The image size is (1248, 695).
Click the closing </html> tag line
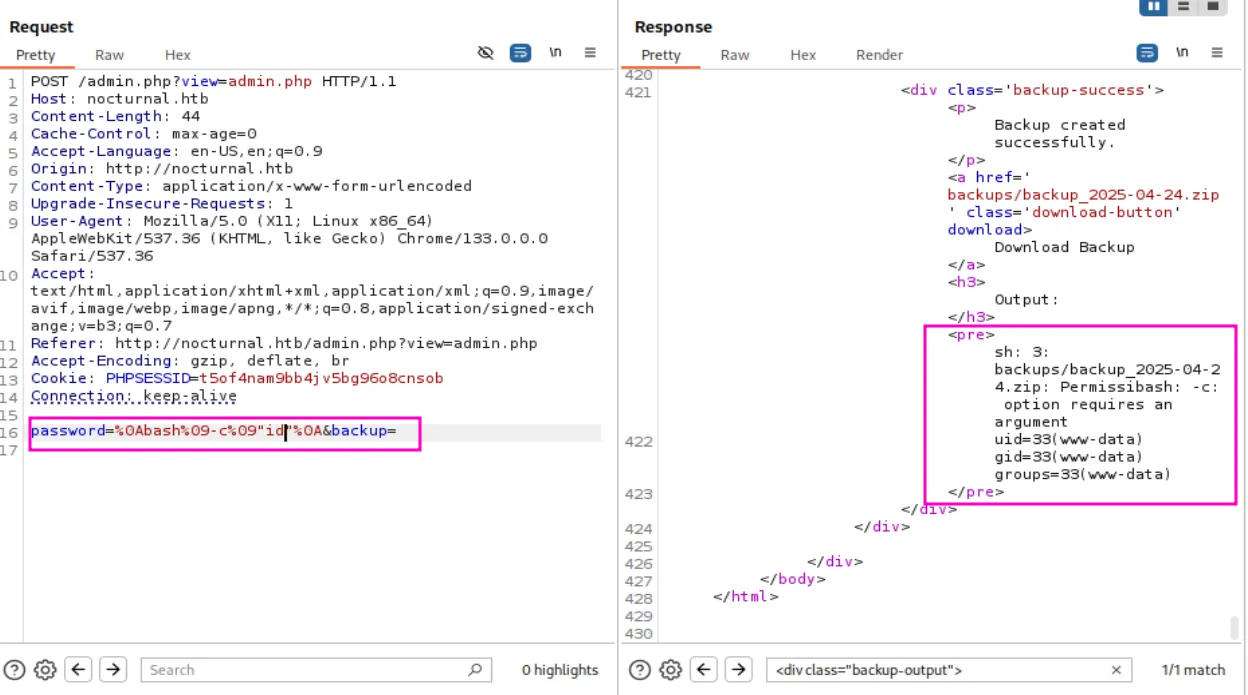coord(746,597)
